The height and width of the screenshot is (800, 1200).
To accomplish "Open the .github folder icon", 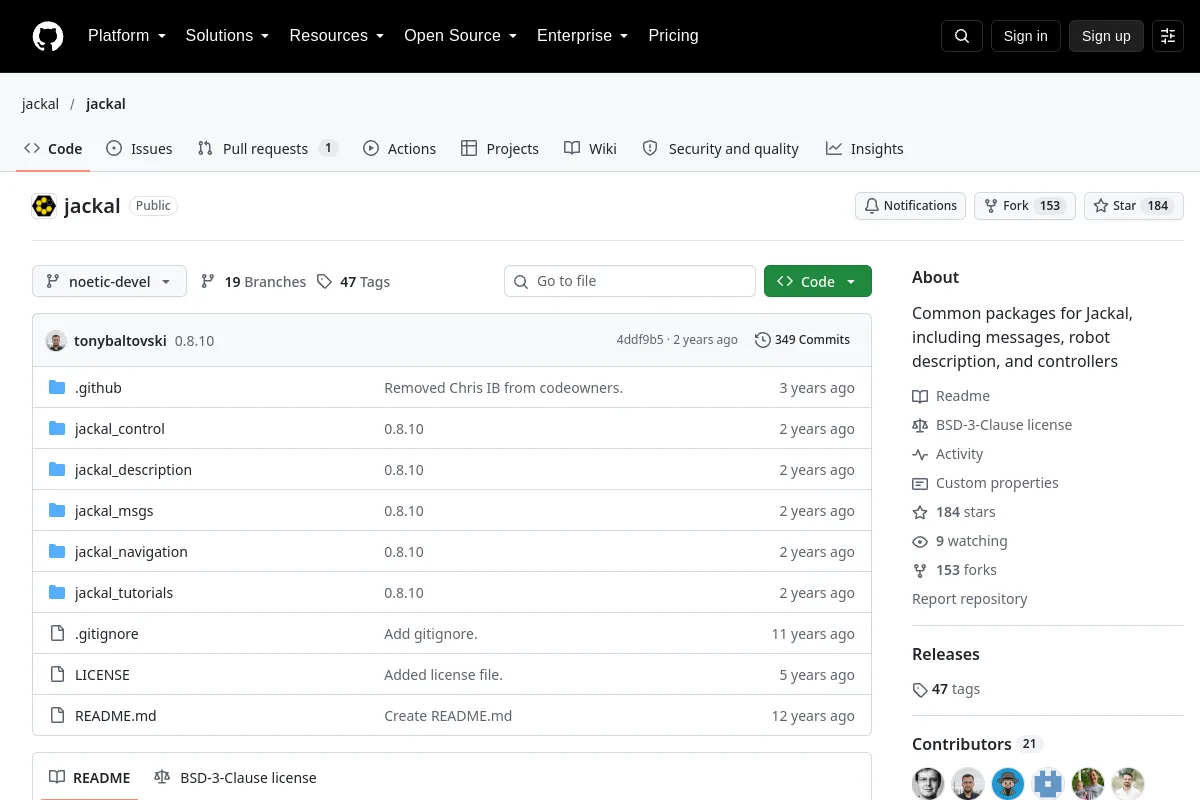I will [57, 388].
